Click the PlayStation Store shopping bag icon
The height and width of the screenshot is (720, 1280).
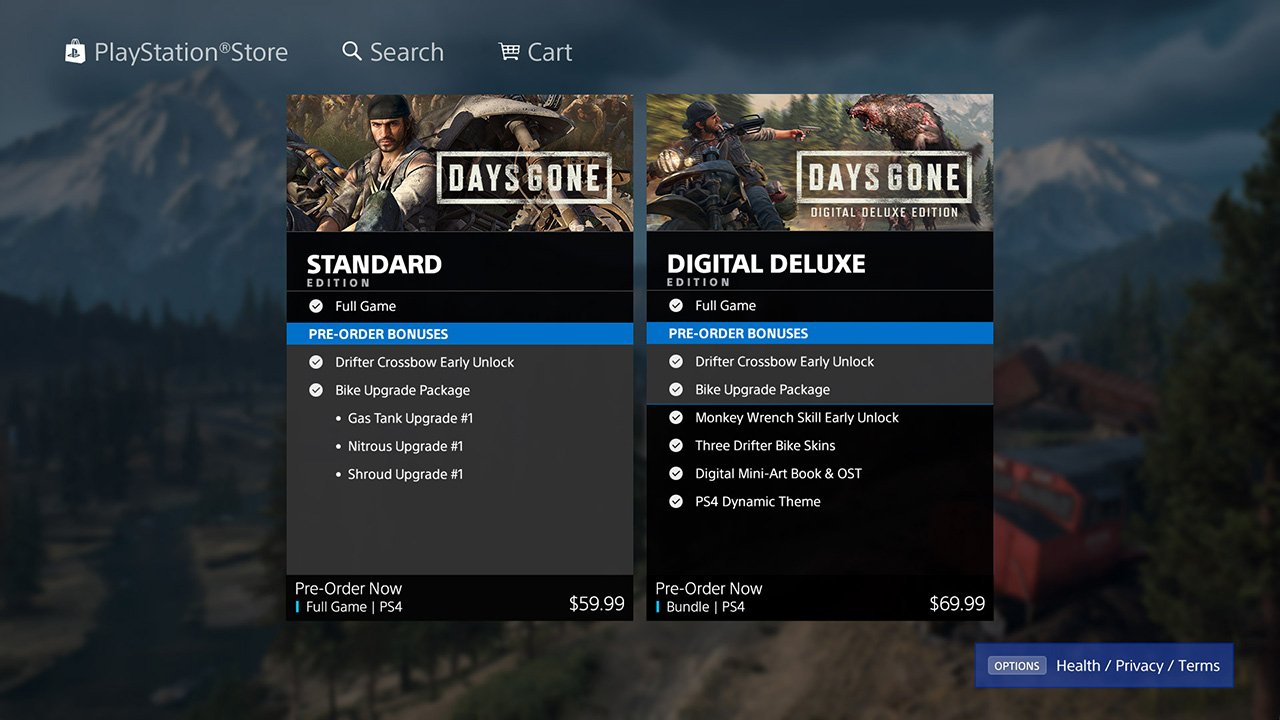coord(75,52)
